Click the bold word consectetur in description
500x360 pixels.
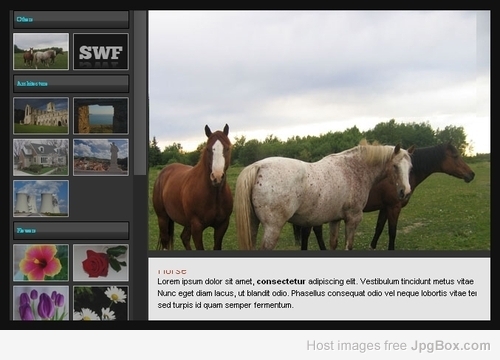[281, 281]
